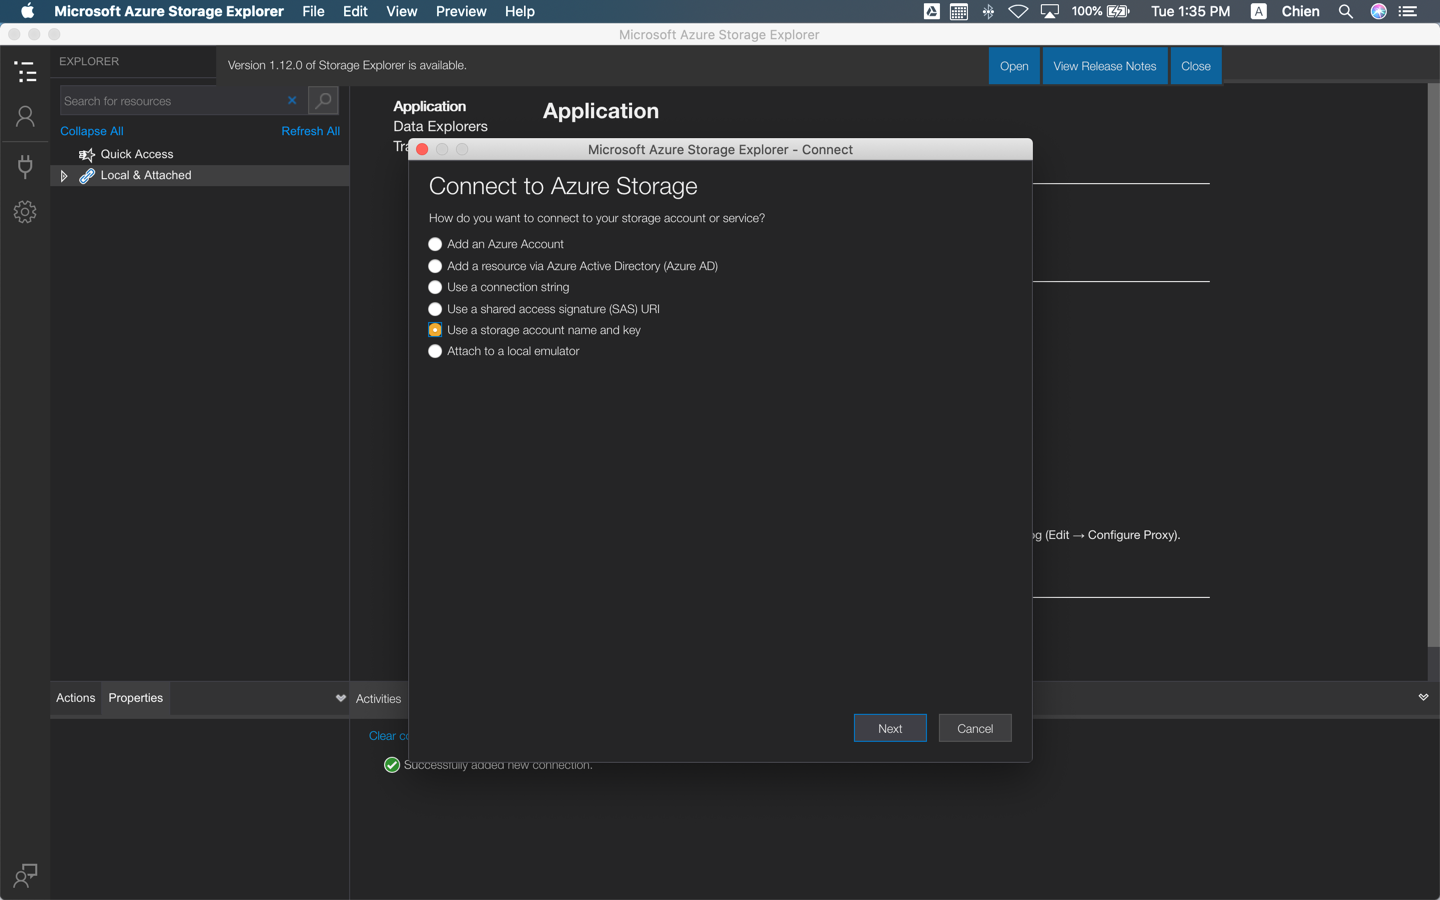The width and height of the screenshot is (1440, 900).
Task: Expand the Local & Attached tree node
Action: 64,176
